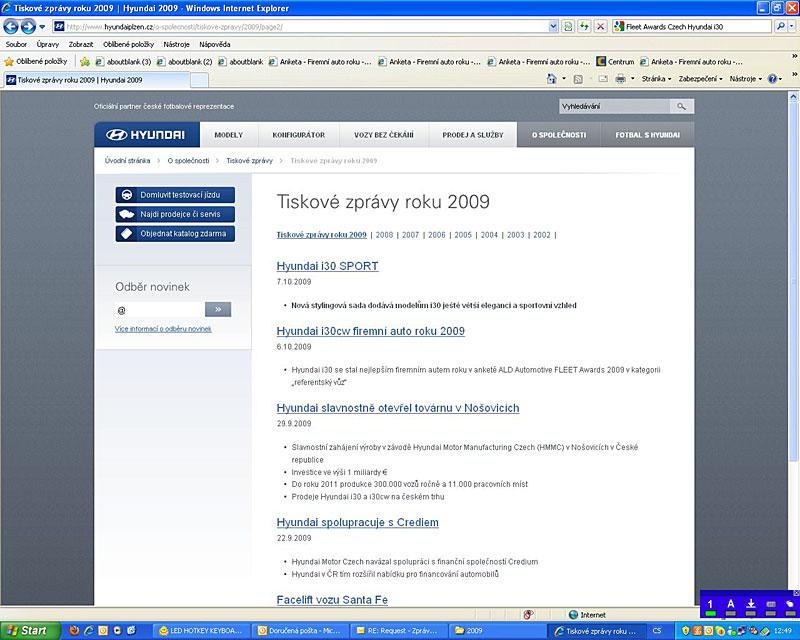800x640 pixels.
Task: Click the Hyundai logo
Action: point(147,135)
